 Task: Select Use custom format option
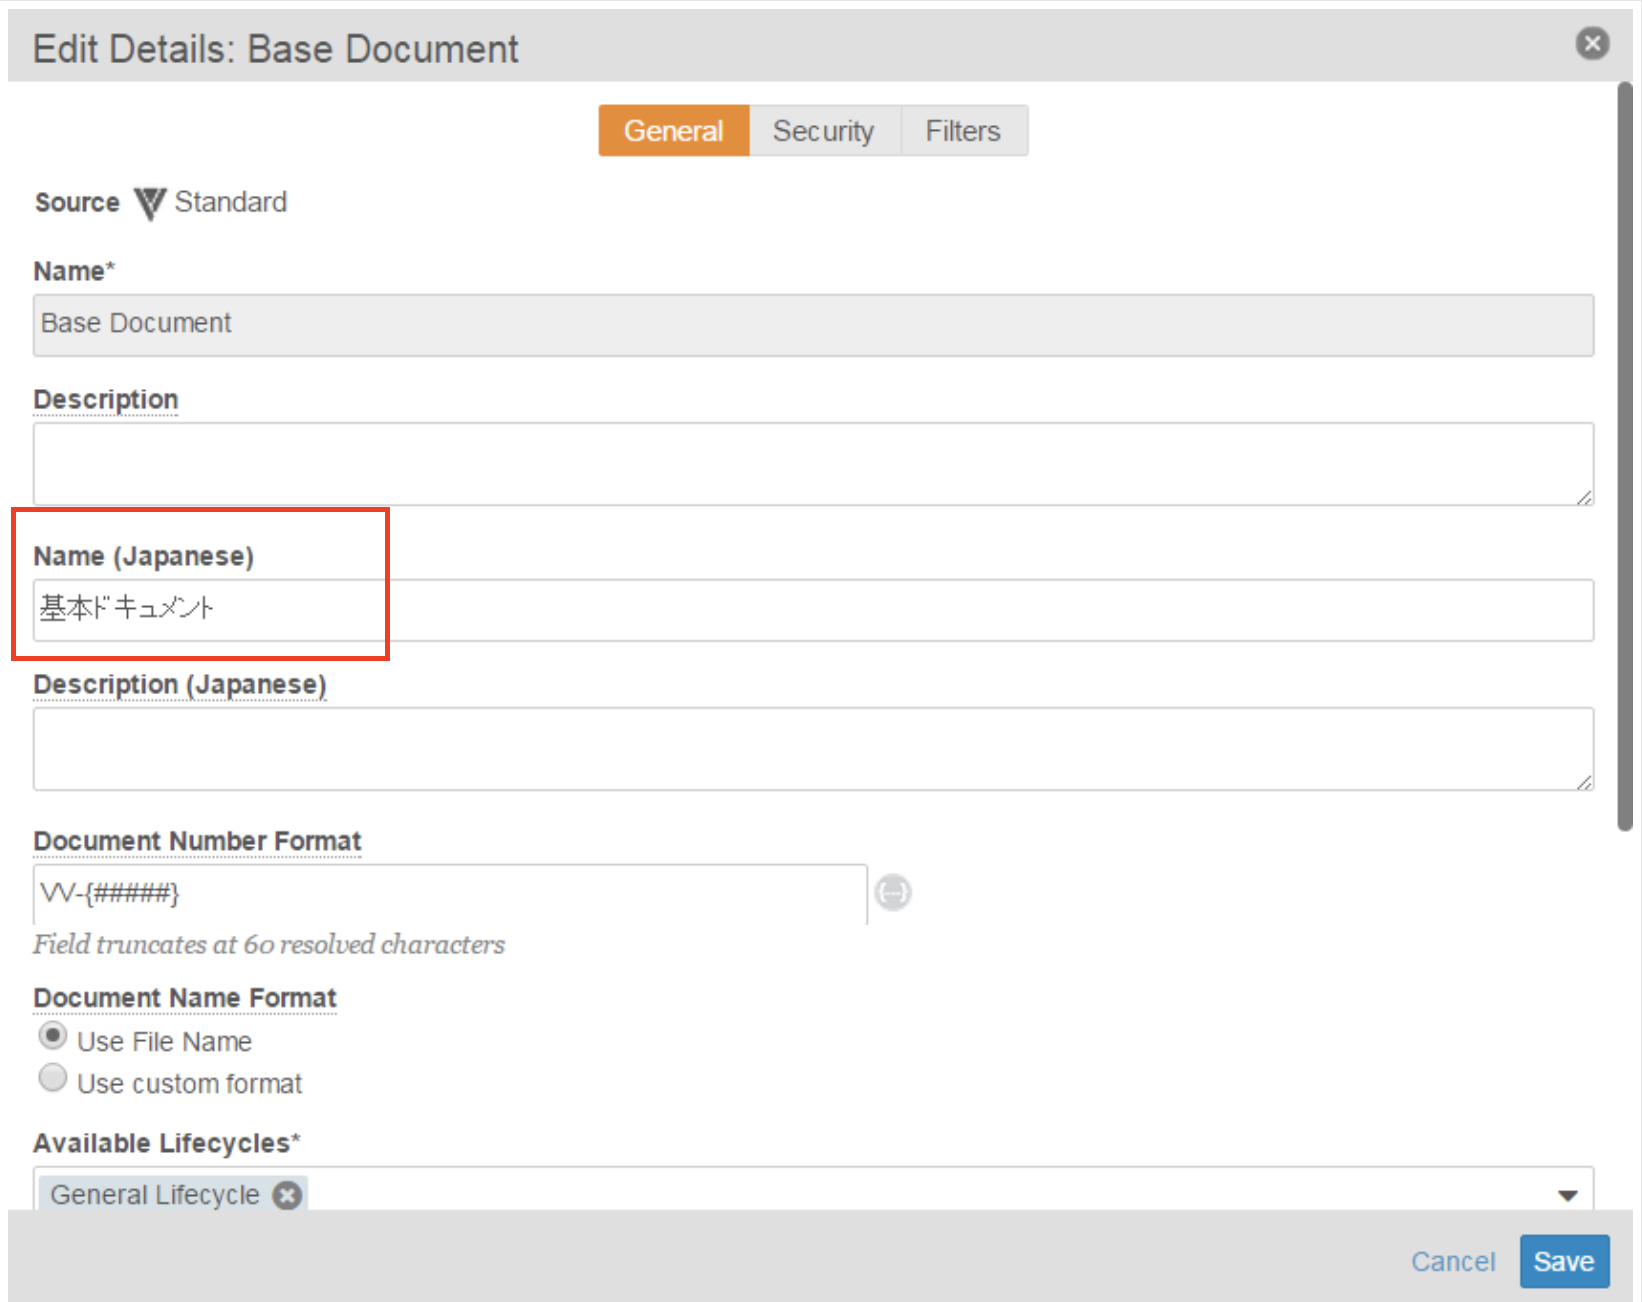(x=53, y=1078)
